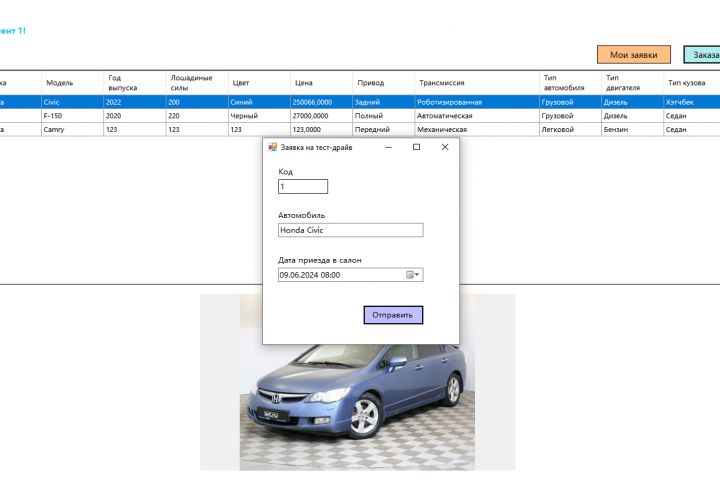Click the Задний drive cell
720x480 pixels.
point(384,102)
